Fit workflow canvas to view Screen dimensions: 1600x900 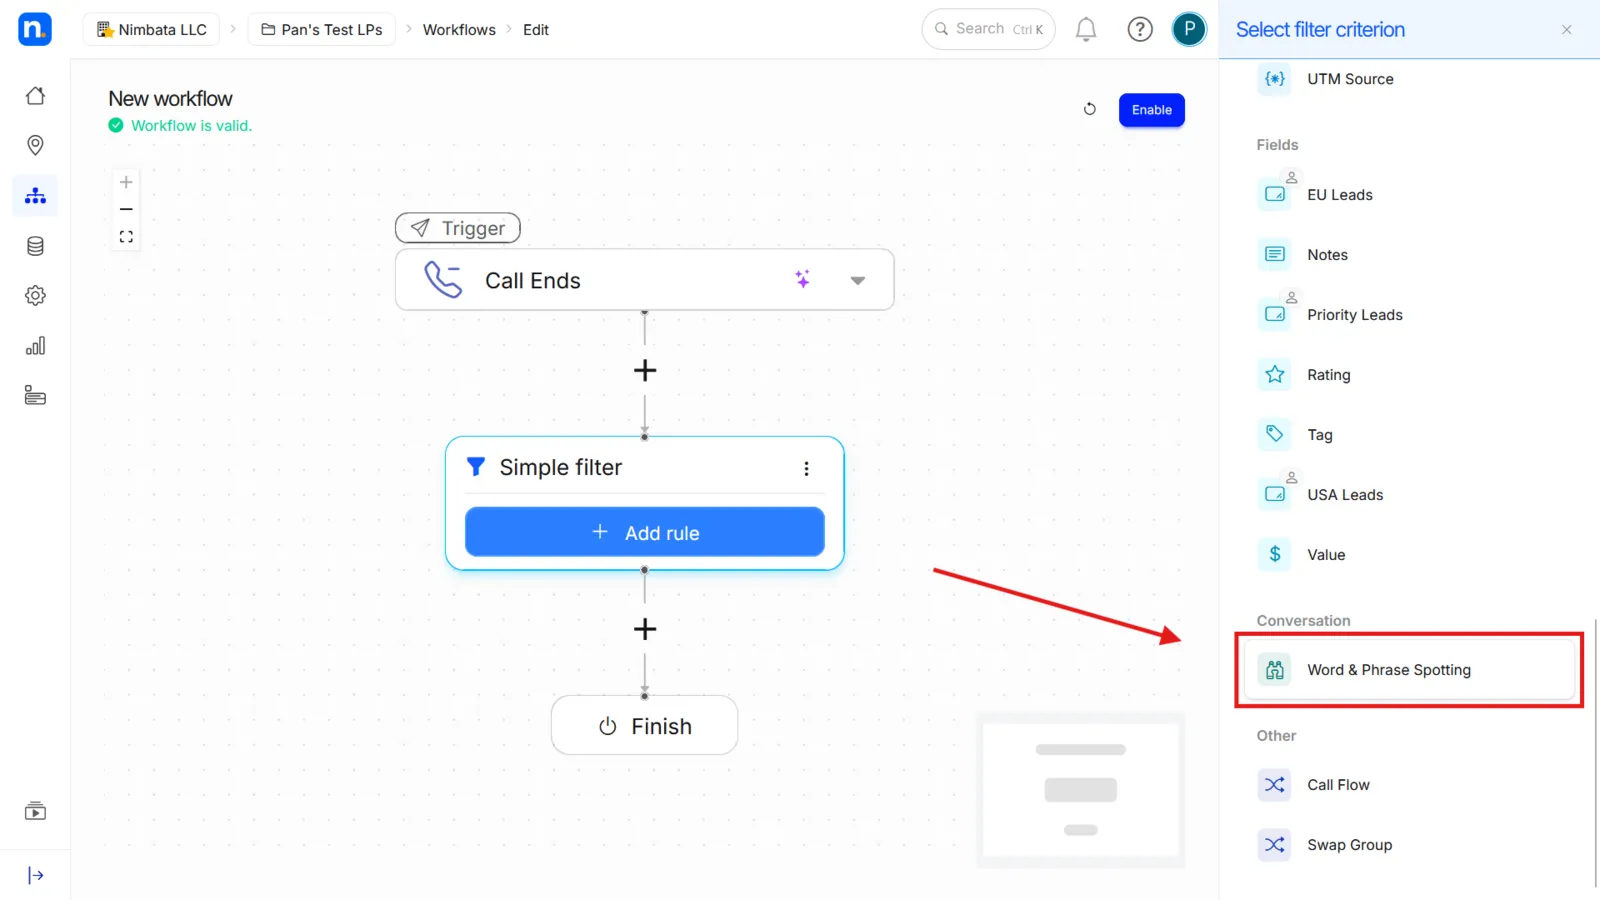coord(126,237)
